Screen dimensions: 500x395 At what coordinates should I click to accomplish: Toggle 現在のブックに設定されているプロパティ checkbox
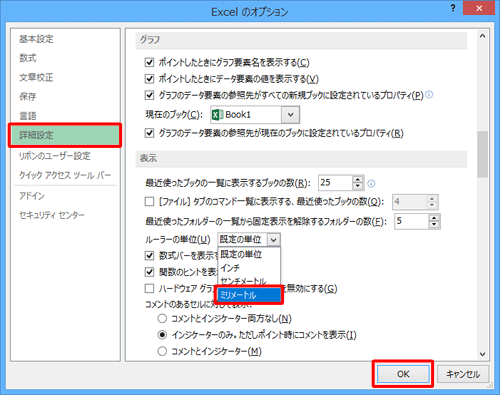(149, 133)
